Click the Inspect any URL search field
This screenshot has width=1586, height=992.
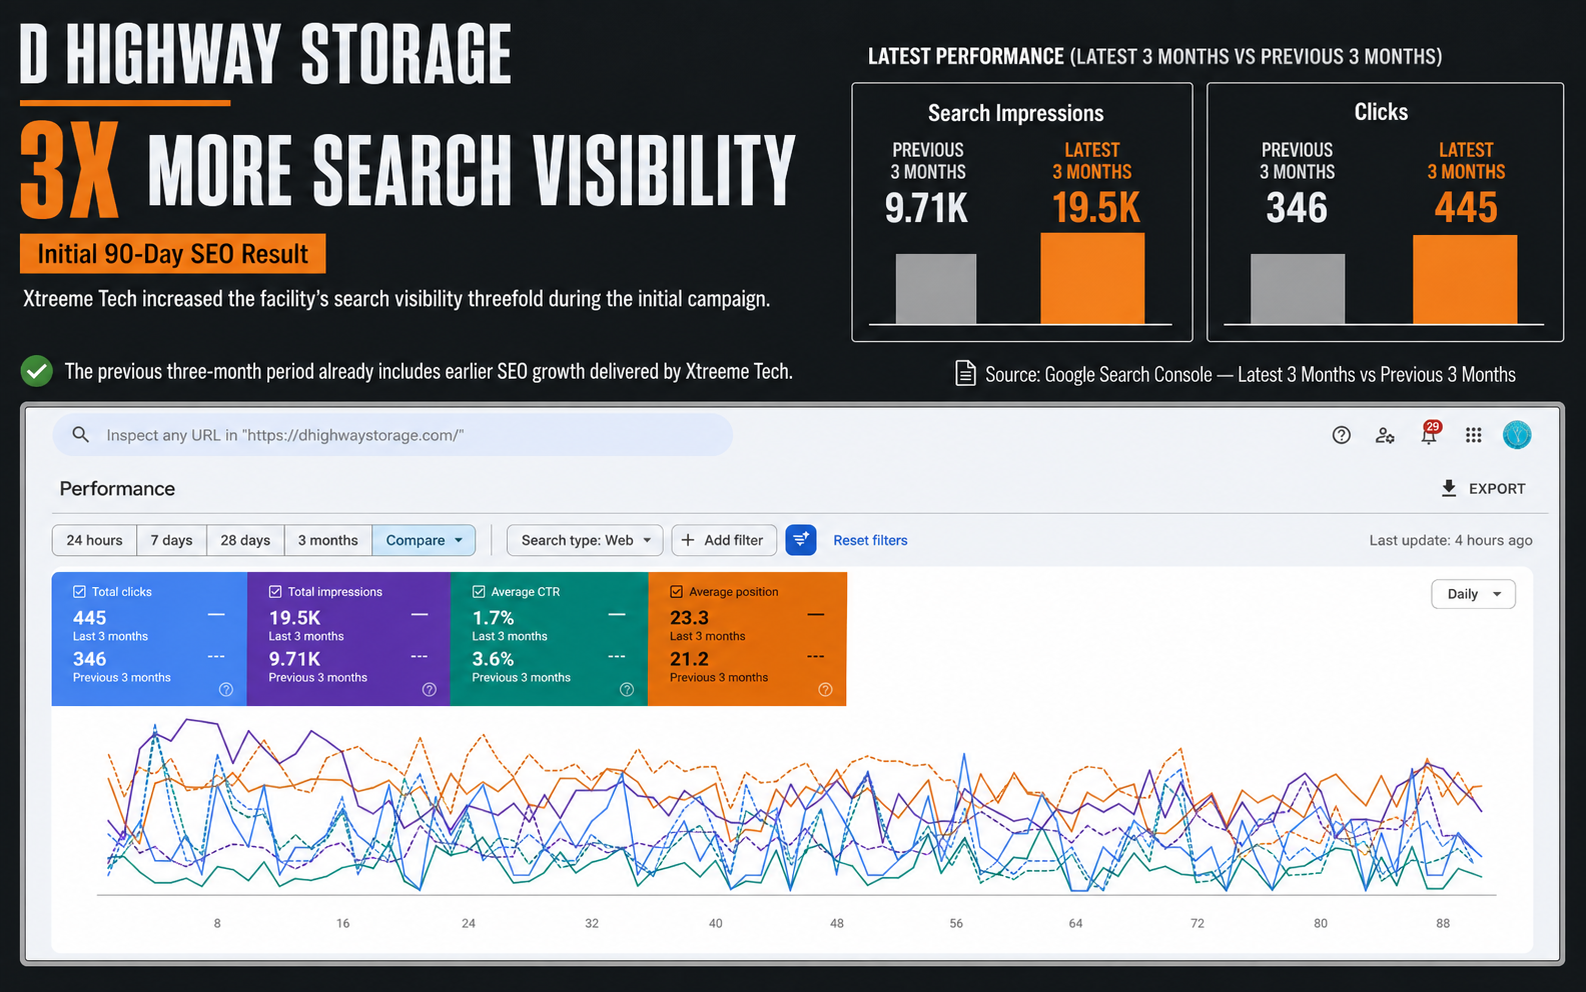tap(393, 435)
